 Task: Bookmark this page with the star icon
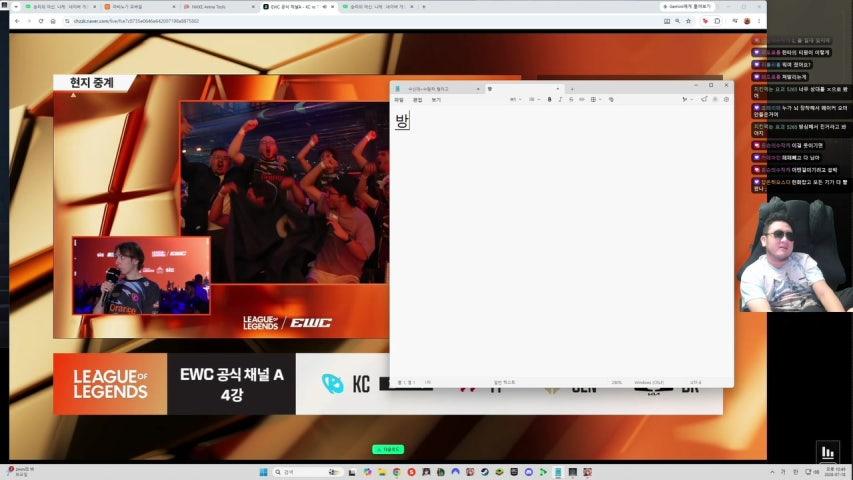(688, 21)
